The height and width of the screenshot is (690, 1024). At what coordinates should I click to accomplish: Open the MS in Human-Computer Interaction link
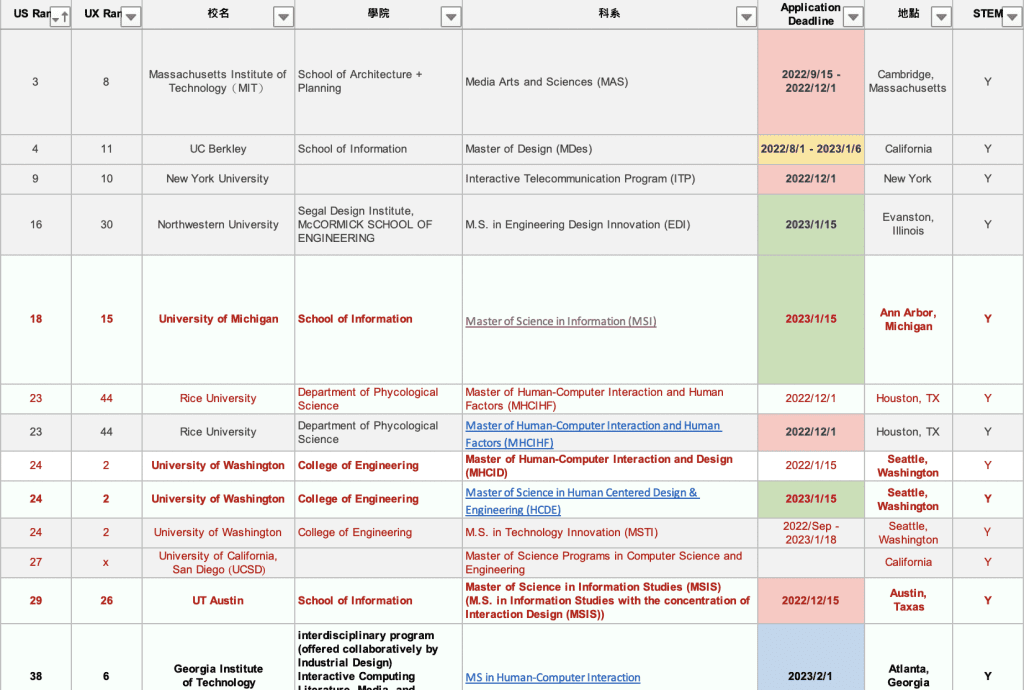(x=552, y=678)
